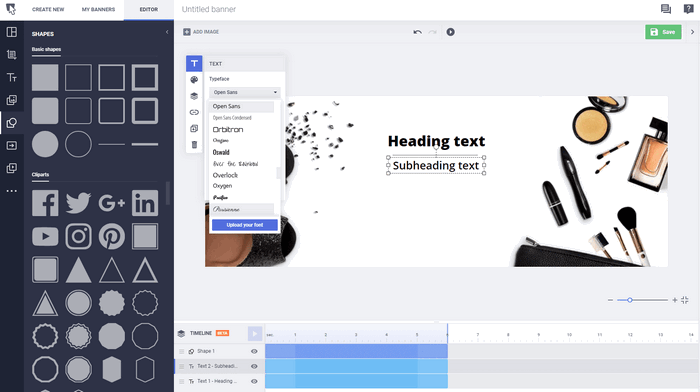This screenshot has width=700, height=392.
Task: Insert the Facebook clipart
Action: pos(45,203)
